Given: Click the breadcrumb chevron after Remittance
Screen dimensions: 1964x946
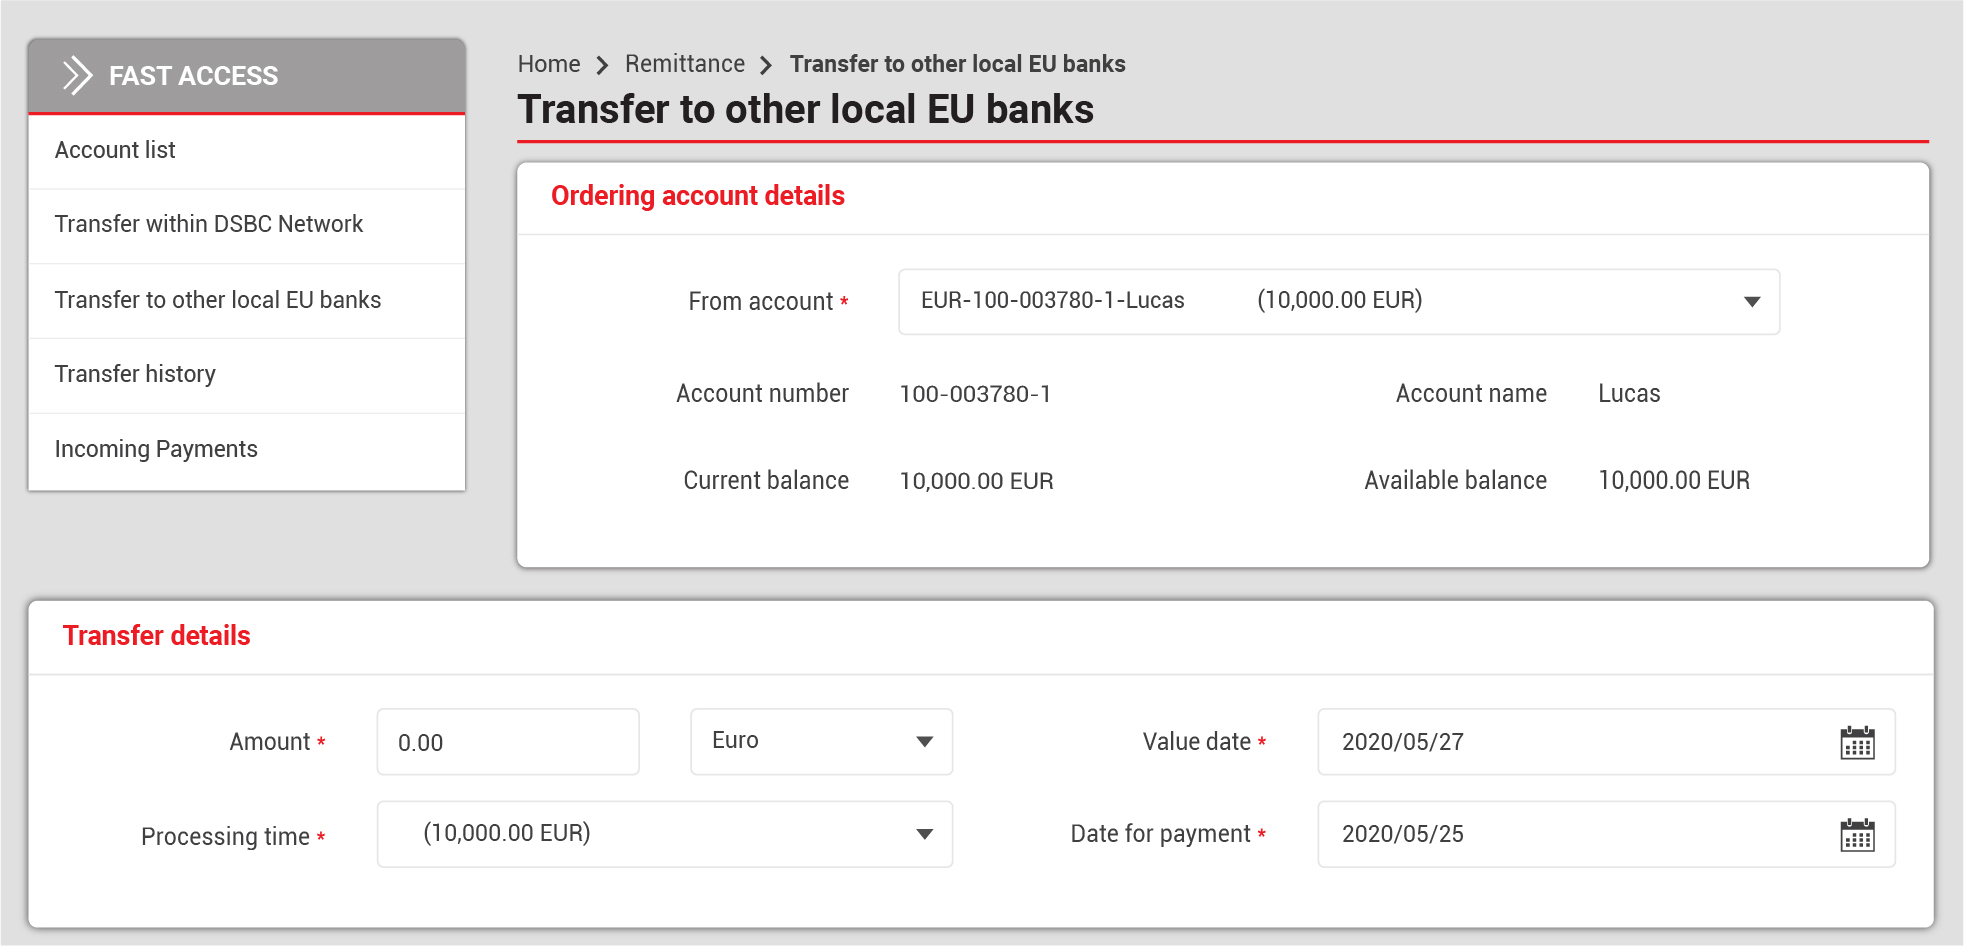Looking at the screenshot, I should pyautogui.click(x=766, y=66).
